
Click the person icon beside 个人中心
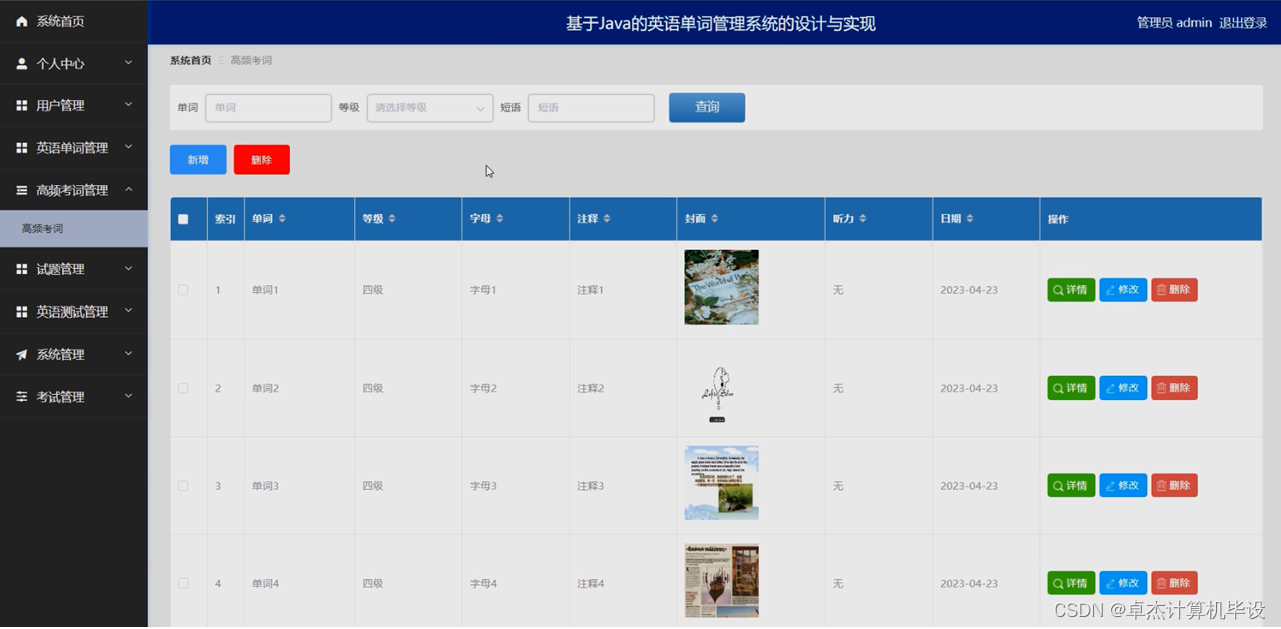click(x=22, y=63)
